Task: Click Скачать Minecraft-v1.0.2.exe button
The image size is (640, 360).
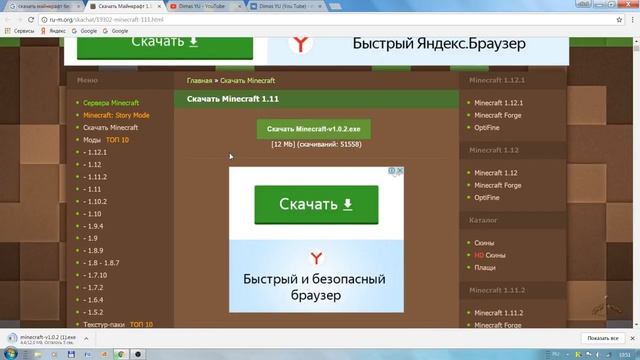Action: [313, 129]
